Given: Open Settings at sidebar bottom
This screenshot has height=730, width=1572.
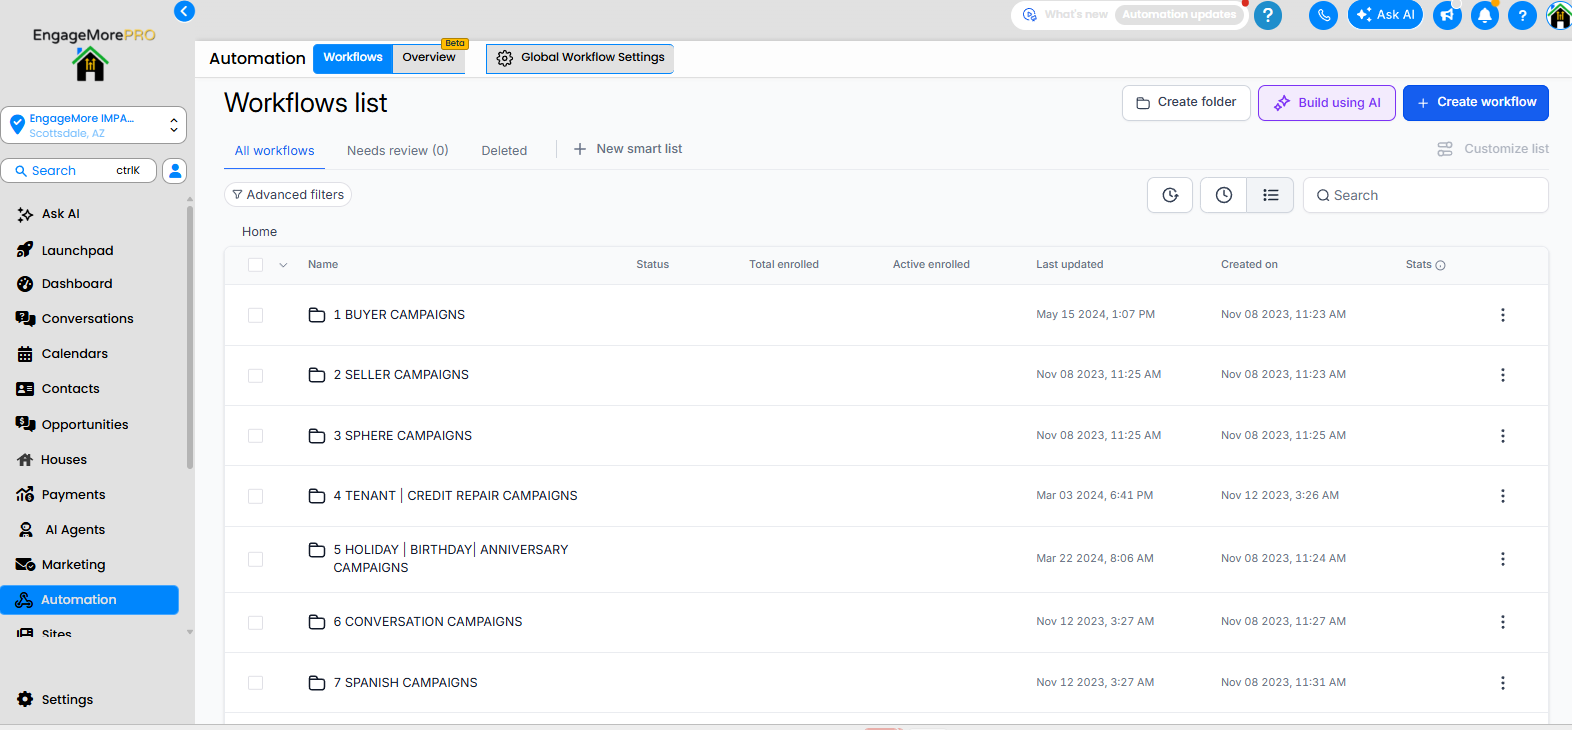Looking at the screenshot, I should click(x=67, y=700).
